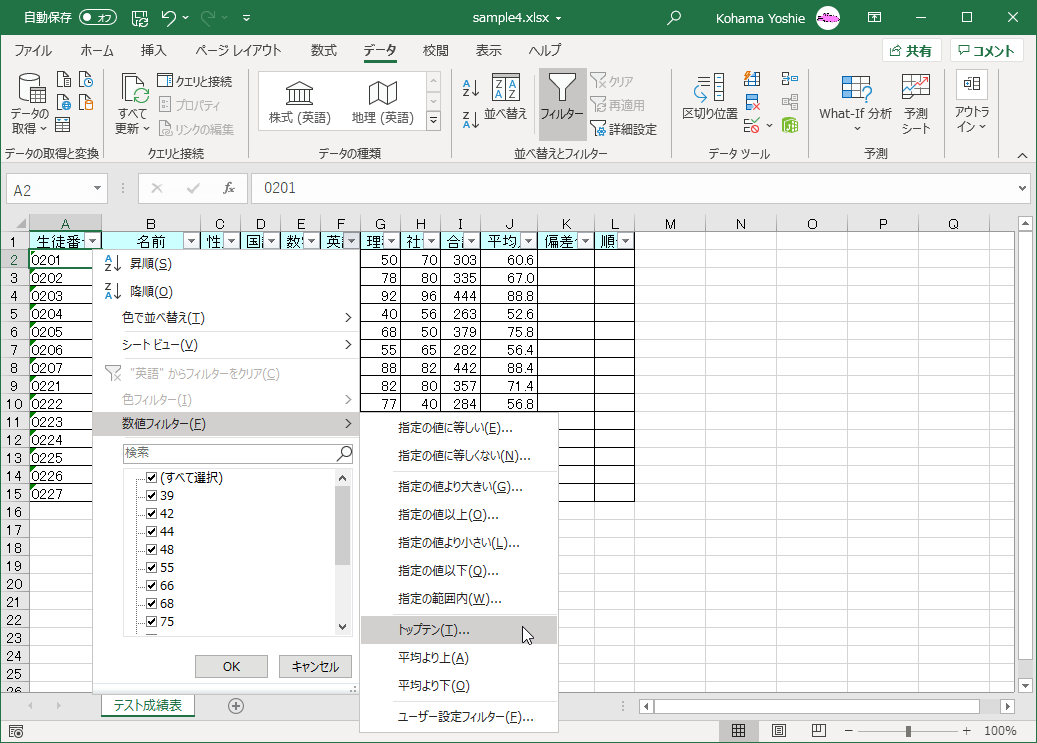Uncheck the 55 value checkbox

[151, 568]
